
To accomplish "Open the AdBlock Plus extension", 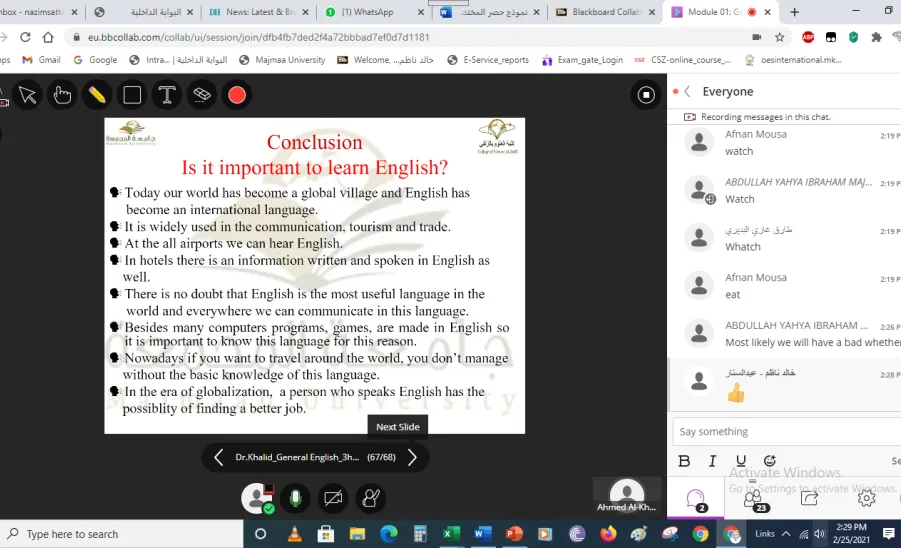I will [x=808, y=37].
